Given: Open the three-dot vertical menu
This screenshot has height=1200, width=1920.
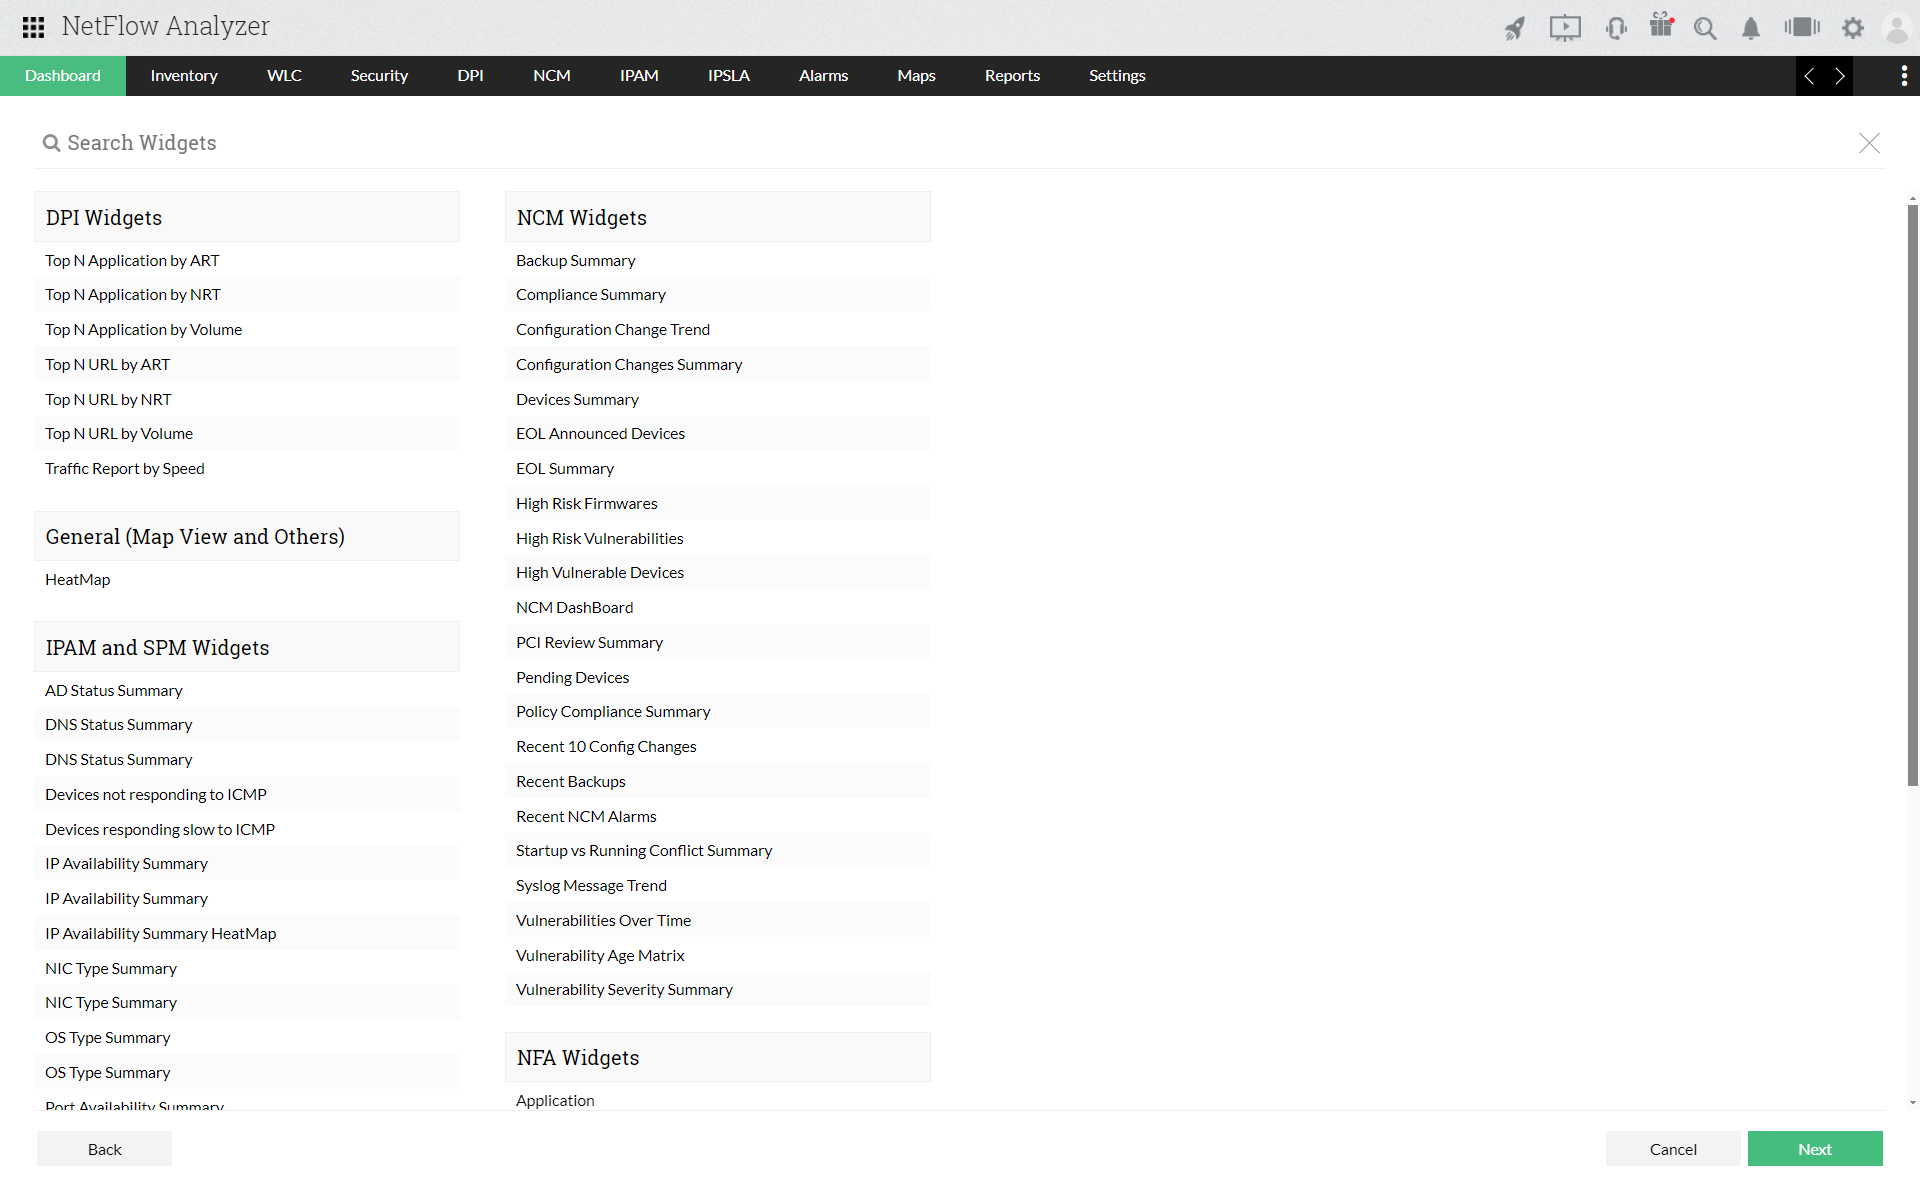Looking at the screenshot, I should [1903, 76].
